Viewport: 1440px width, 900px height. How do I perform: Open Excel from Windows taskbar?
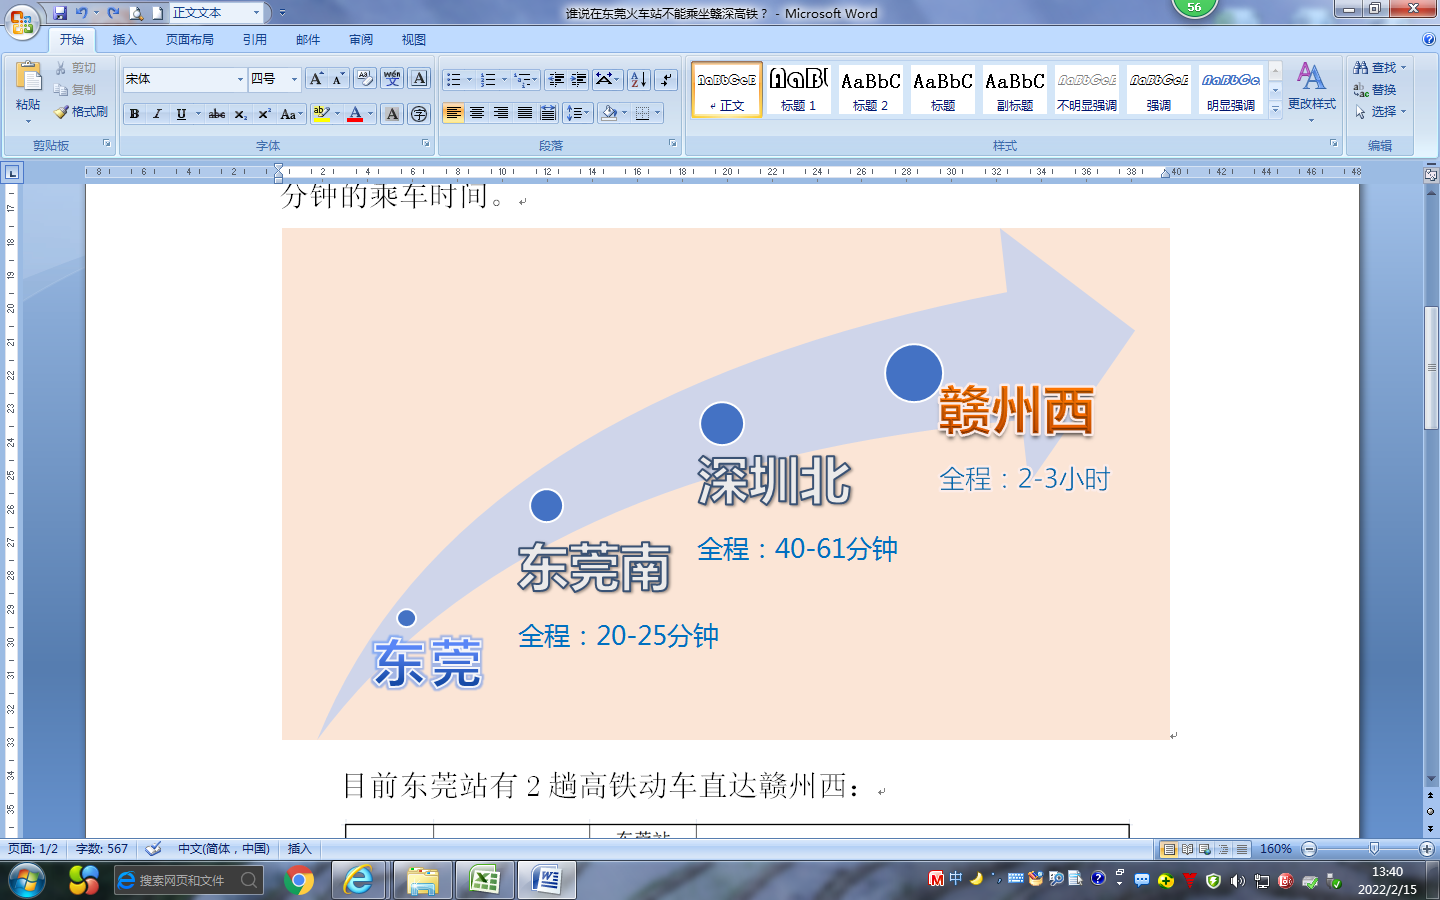click(485, 880)
